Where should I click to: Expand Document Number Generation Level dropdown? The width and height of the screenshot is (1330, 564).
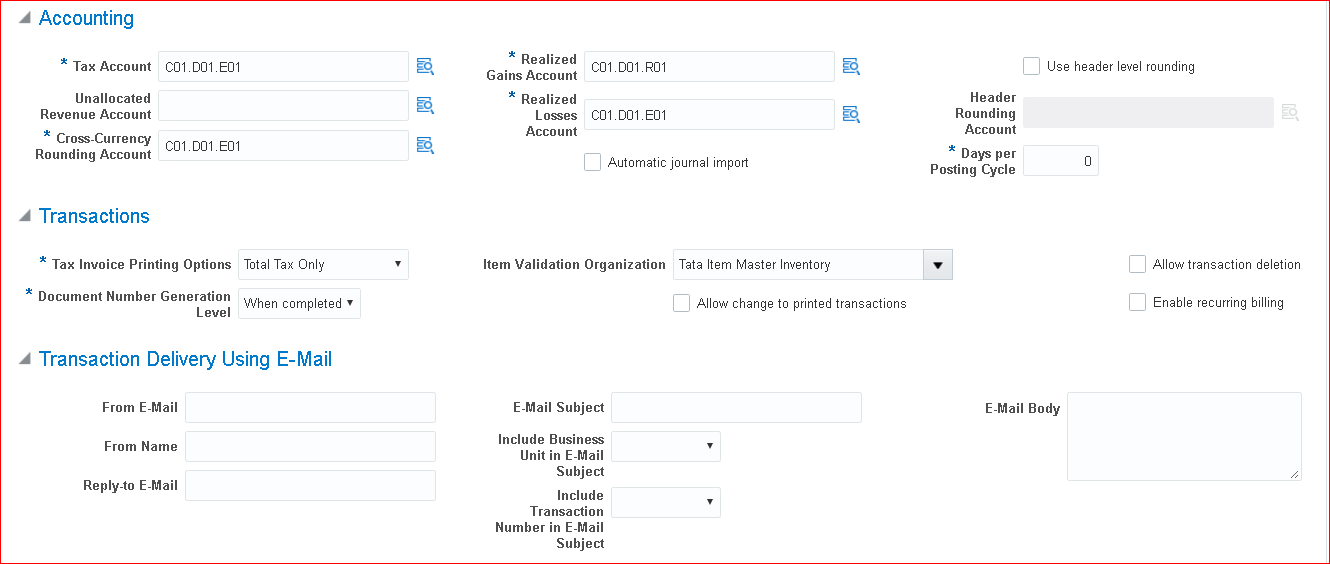pos(299,303)
